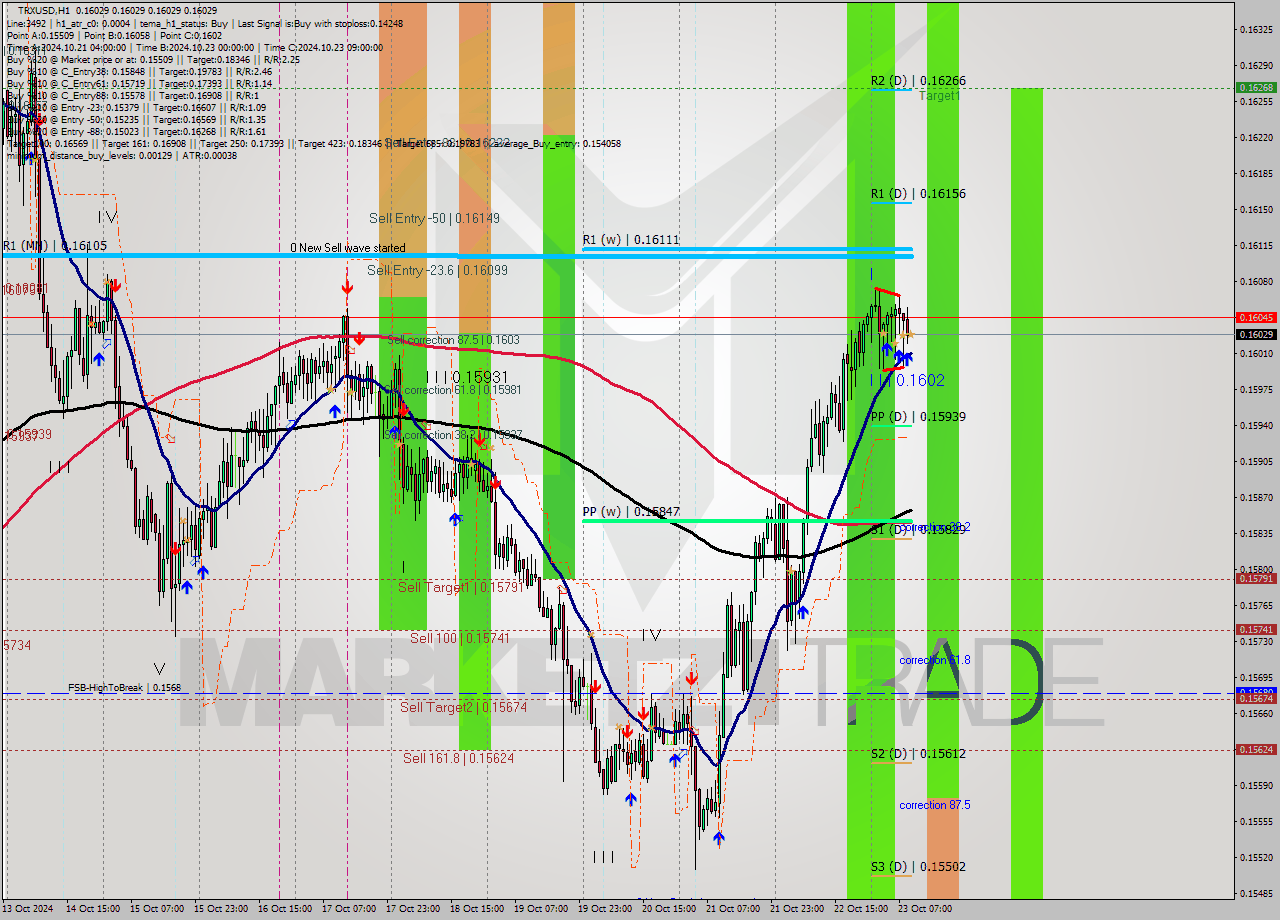Viewport: 1280px width, 920px height.
Task: Click 'Sell 161.8 | 0.15624' label
Action: [459, 758]
